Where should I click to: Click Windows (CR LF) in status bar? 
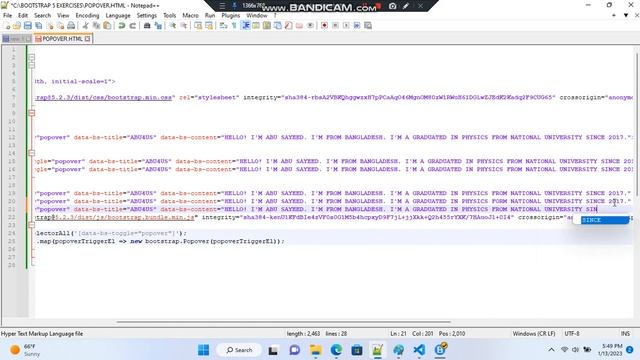(x=534, y=333)
